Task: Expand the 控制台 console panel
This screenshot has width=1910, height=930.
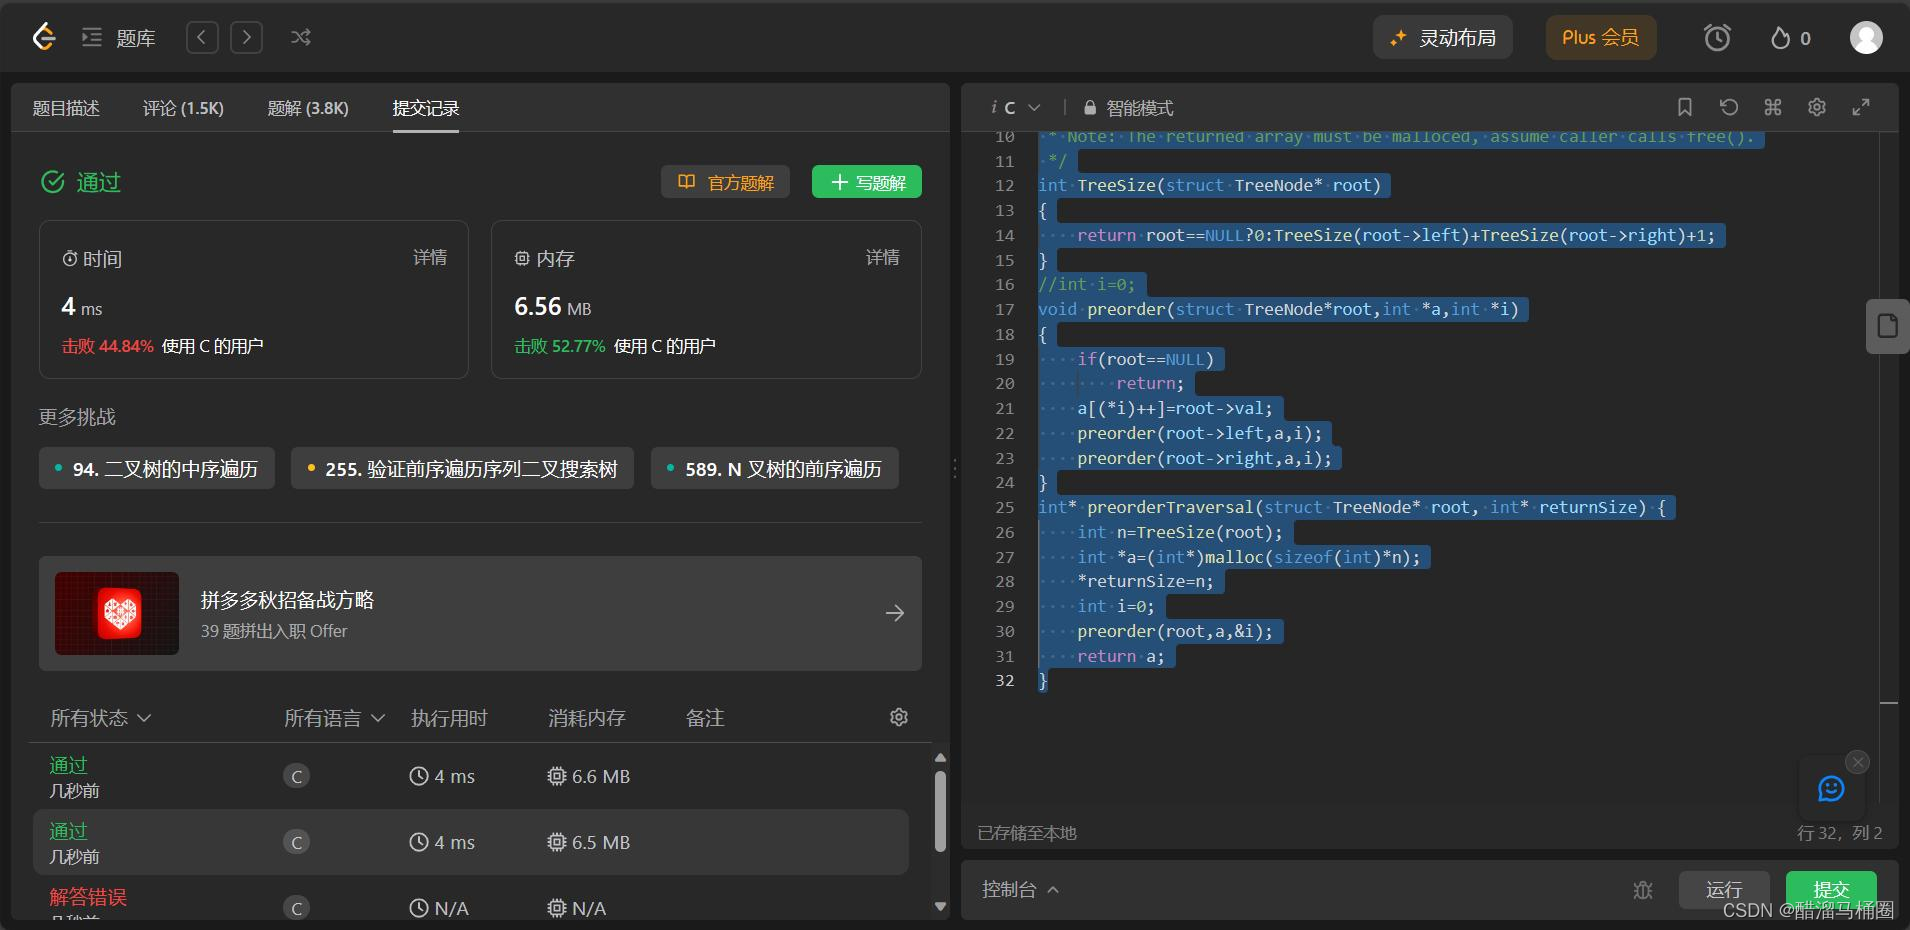Action: click(x=1020, y=889)
